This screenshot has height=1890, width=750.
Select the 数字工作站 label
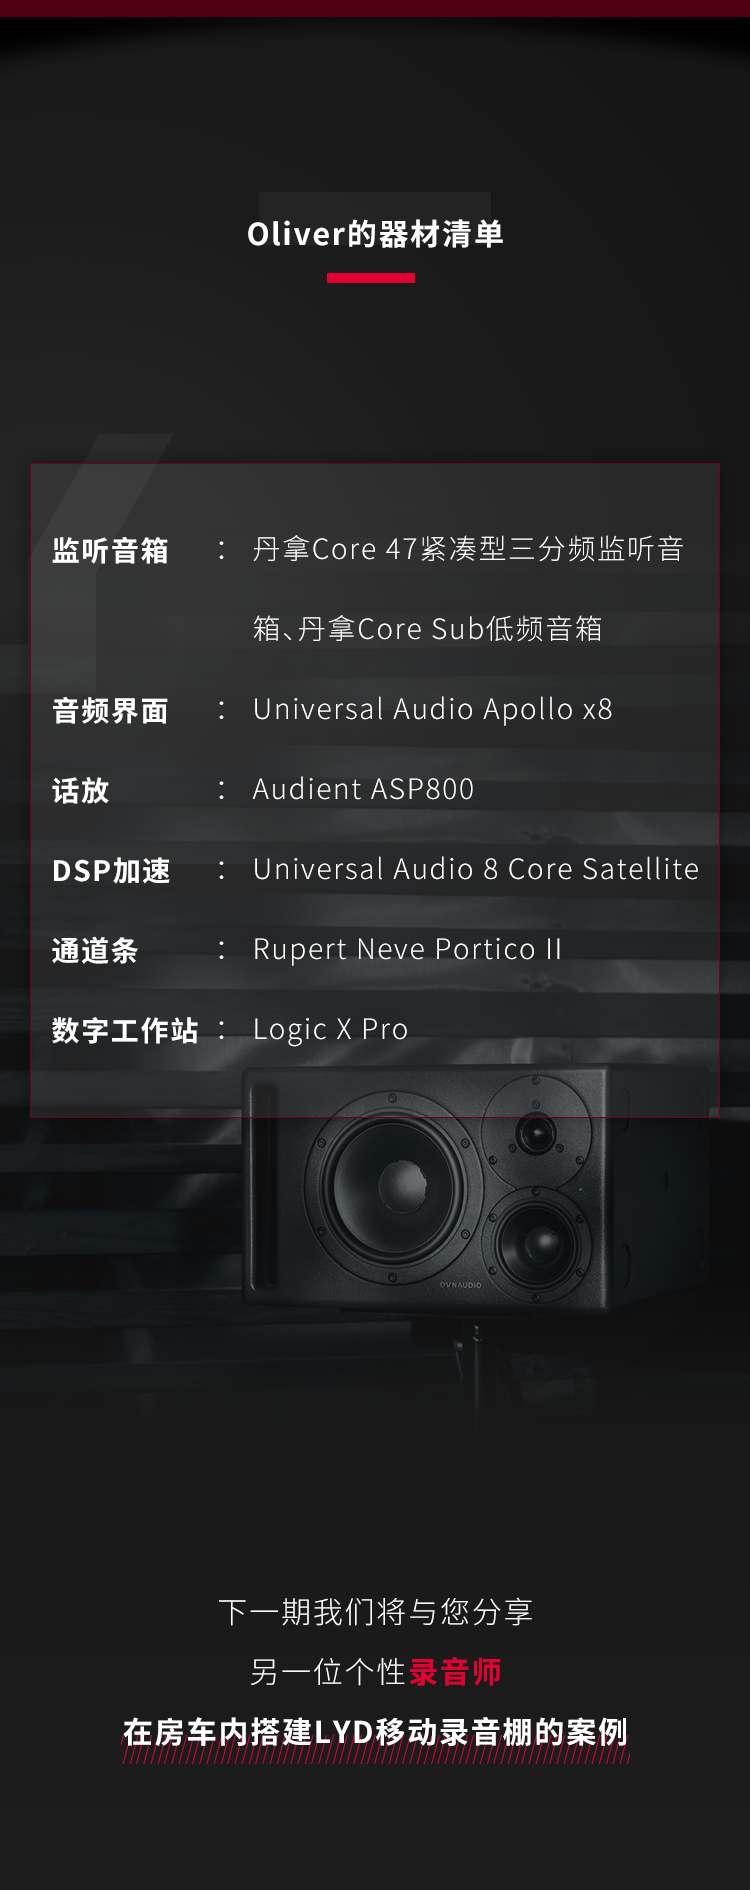pos(125,1030)
